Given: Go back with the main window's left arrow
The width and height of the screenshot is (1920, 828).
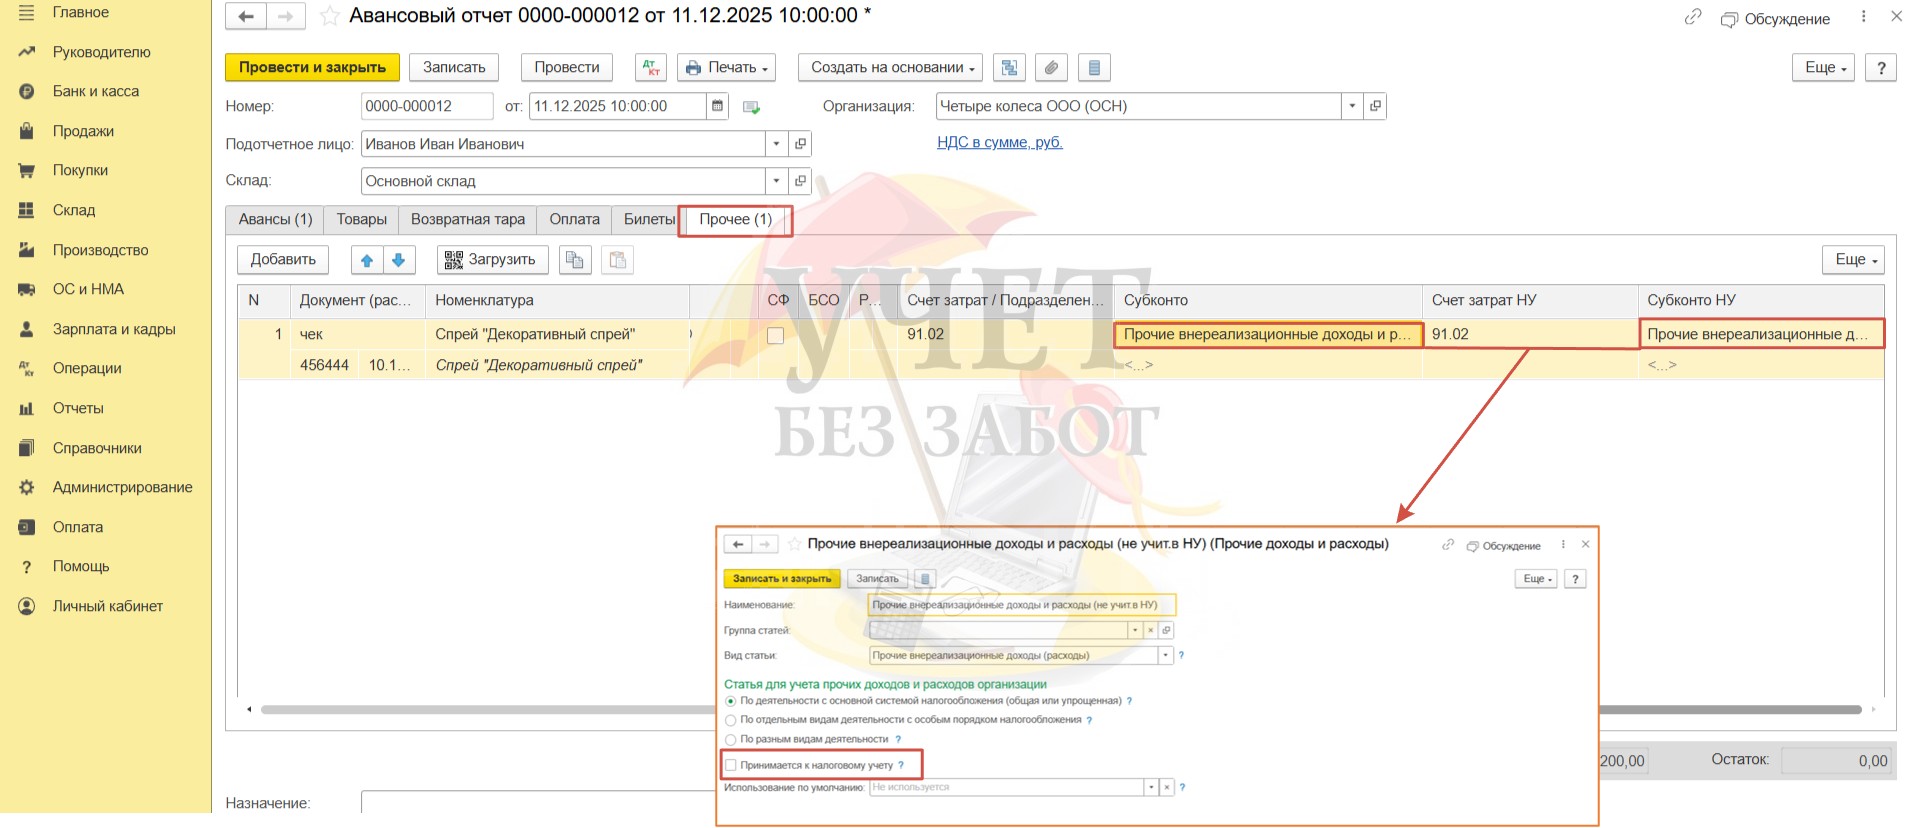Looking at the screenshot, I should (246, 16).
